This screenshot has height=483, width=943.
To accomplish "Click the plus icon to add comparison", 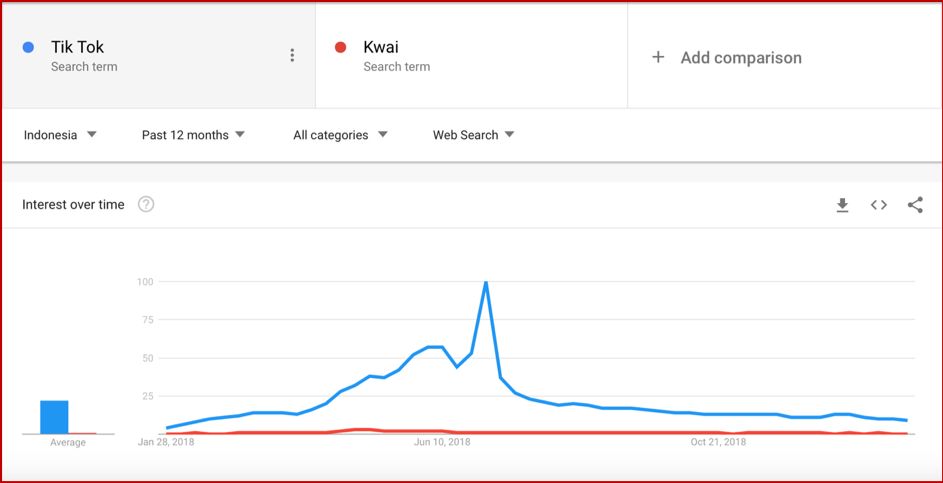I will pyautogui.click(x=658, y=57).
